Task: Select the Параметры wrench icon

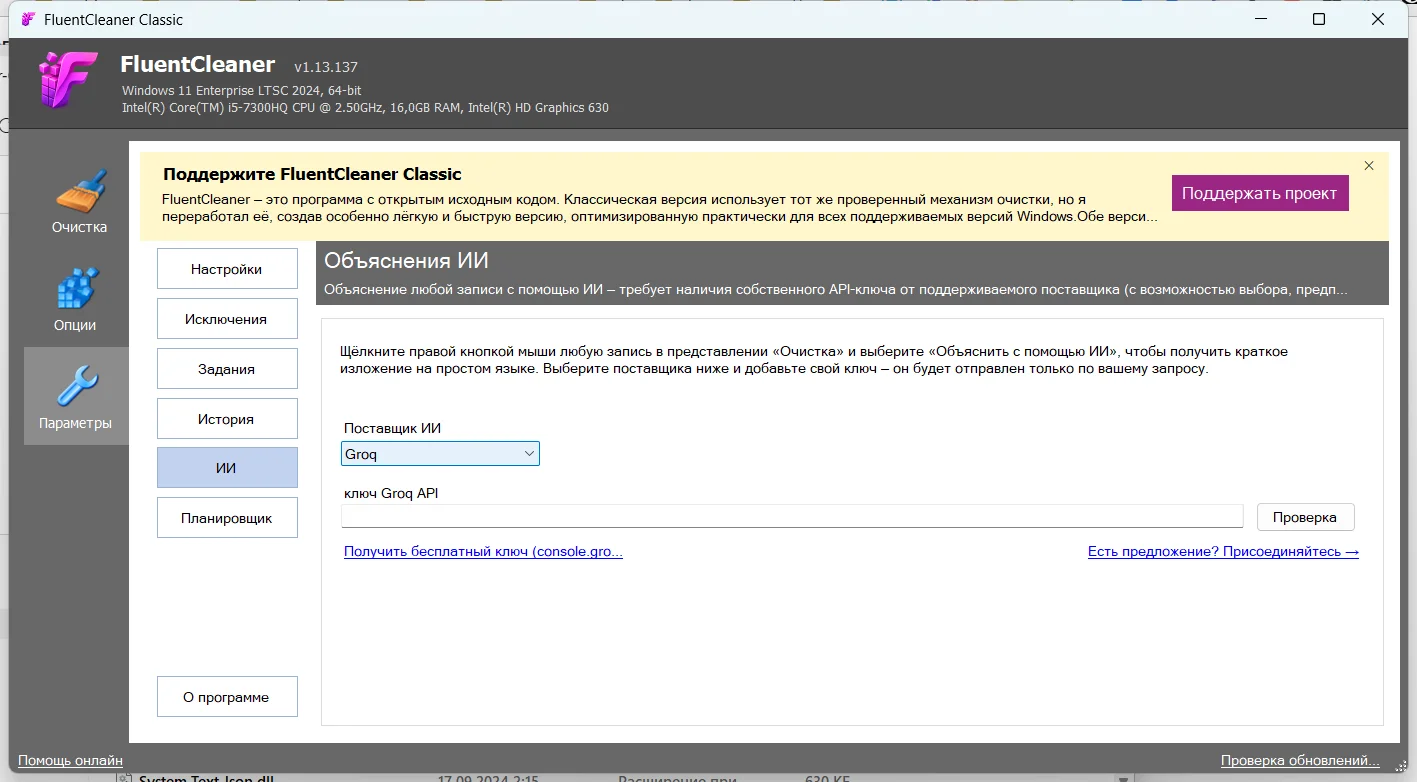Action: point(76,396)
